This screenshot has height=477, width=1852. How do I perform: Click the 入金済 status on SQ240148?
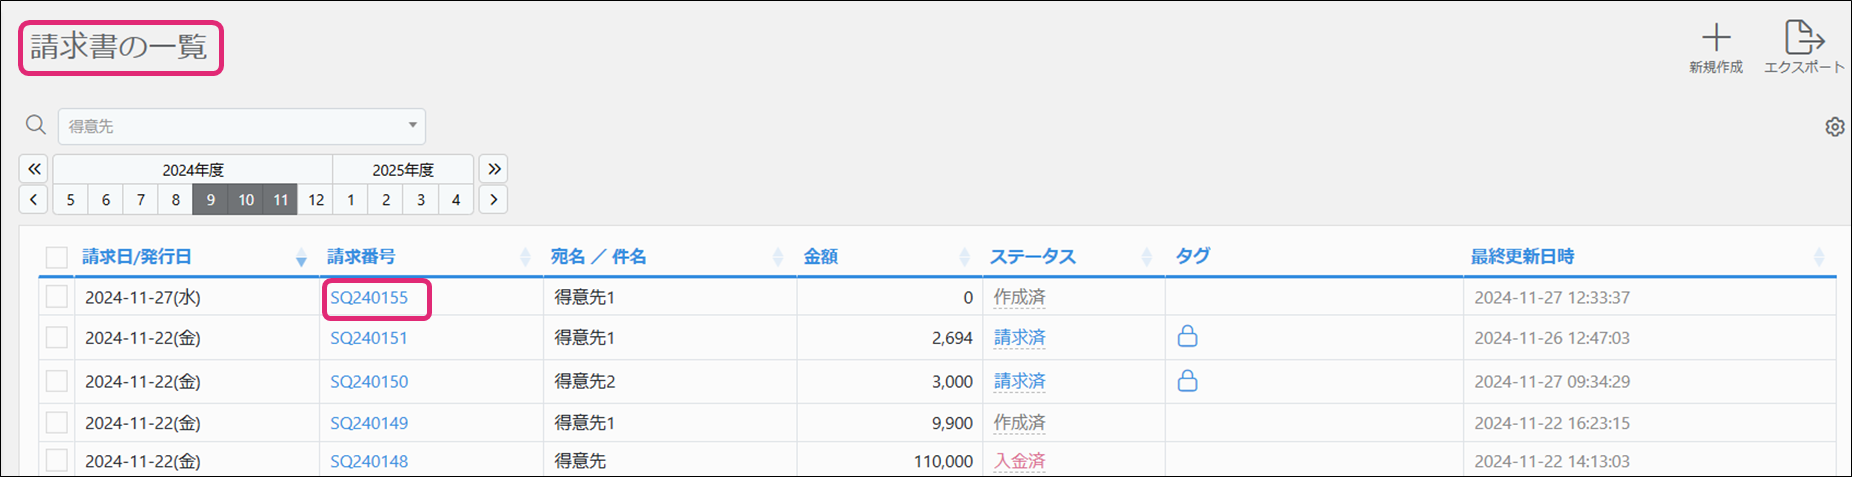1019,461
